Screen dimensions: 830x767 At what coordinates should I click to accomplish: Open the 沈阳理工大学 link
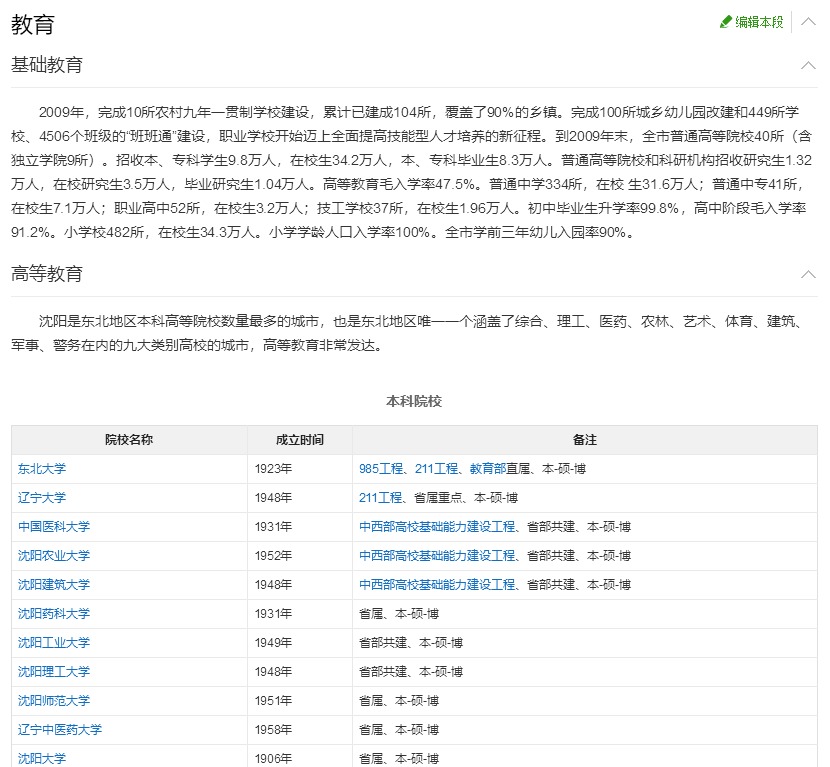click(x=54, y=672)
